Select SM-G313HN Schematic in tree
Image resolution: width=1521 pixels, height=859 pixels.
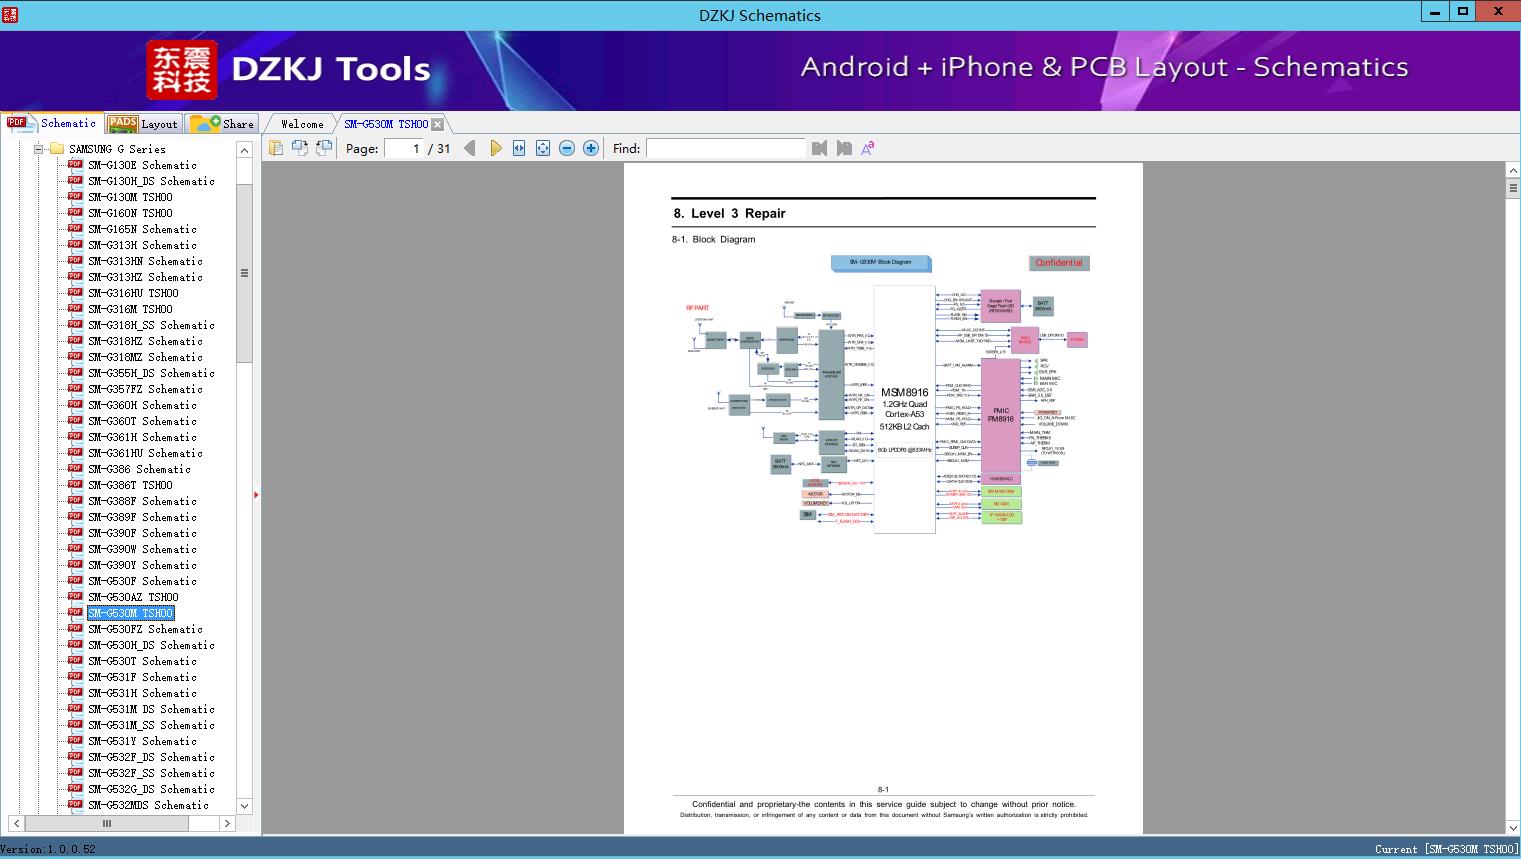(145, 261)
